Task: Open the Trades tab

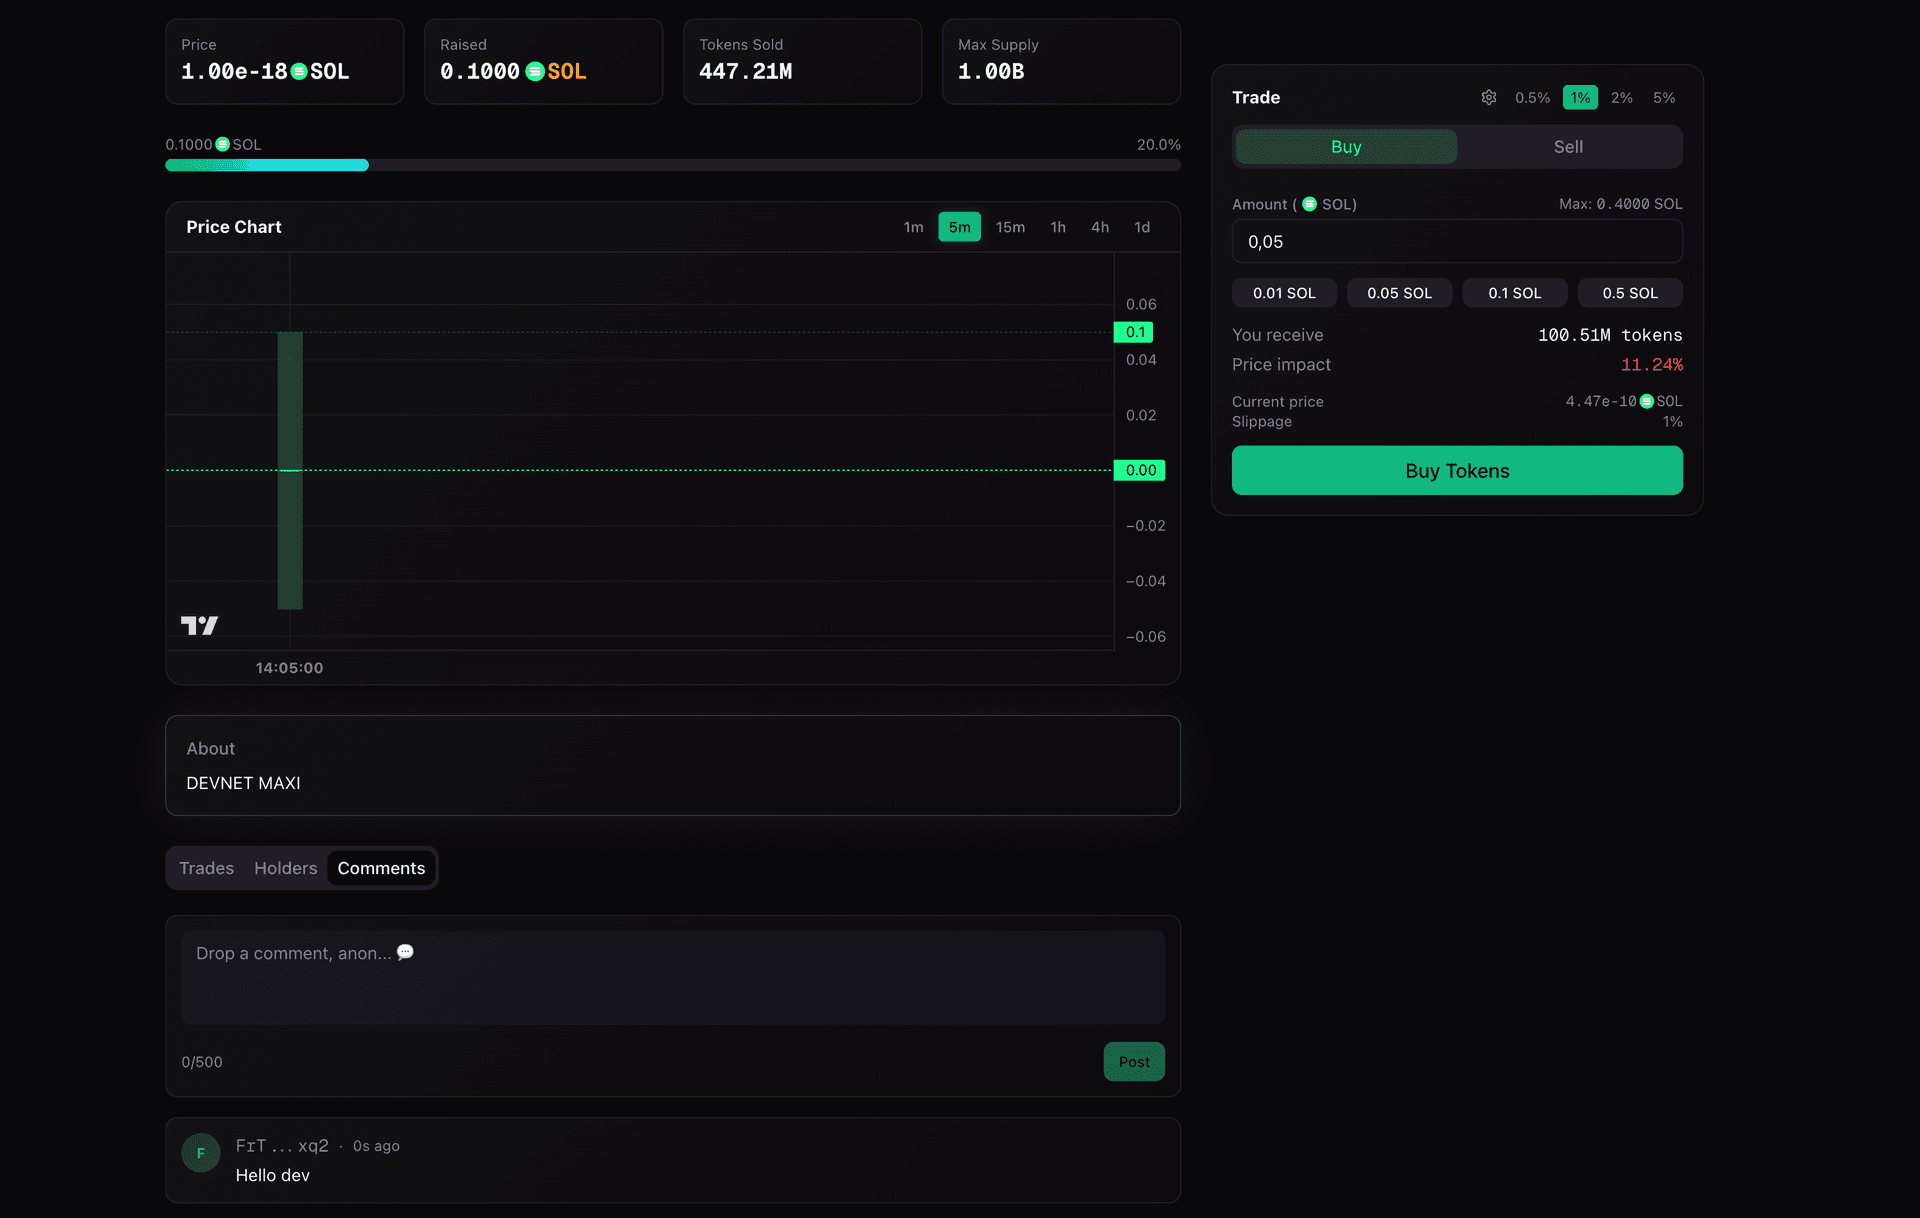Action: 206,868
